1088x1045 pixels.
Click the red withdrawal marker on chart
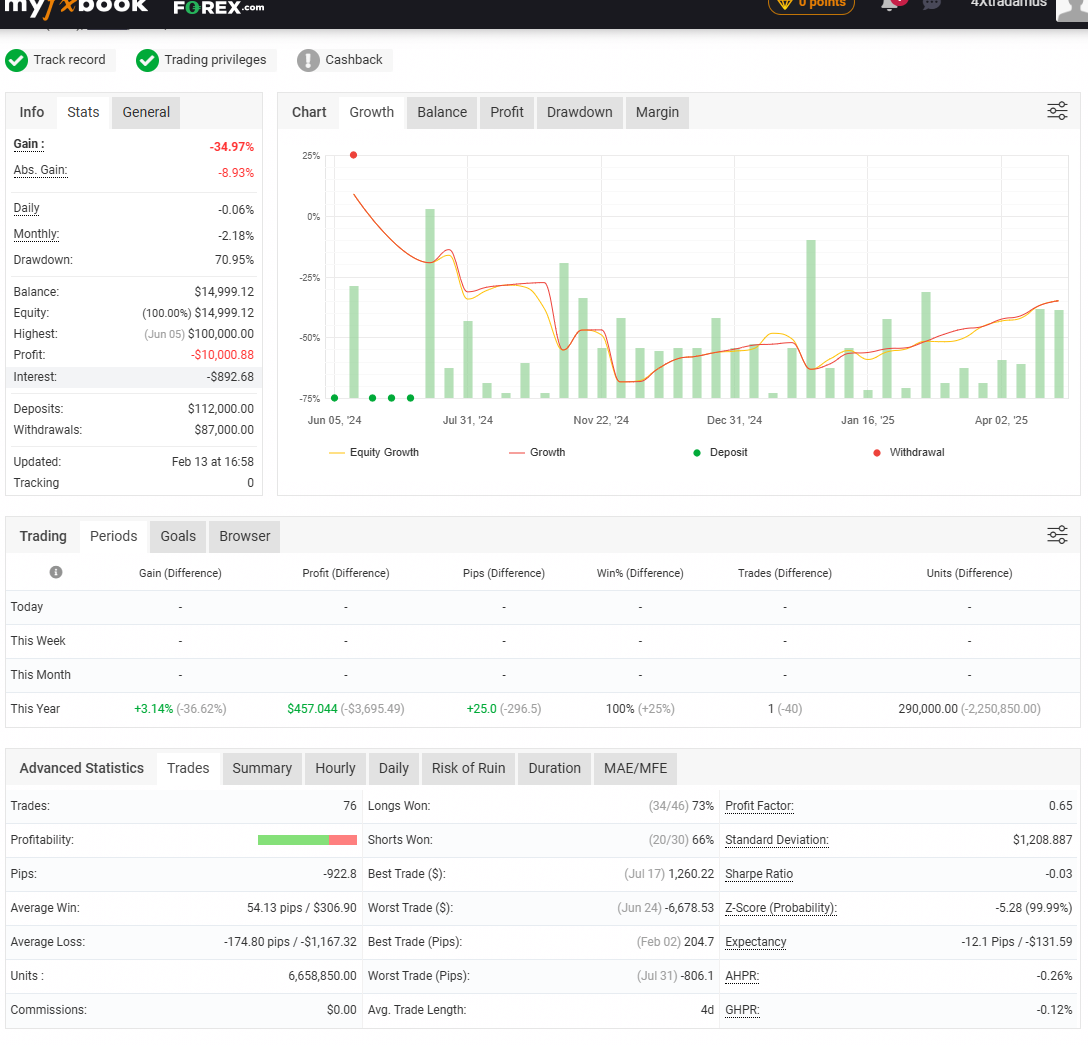click(354, 155)
